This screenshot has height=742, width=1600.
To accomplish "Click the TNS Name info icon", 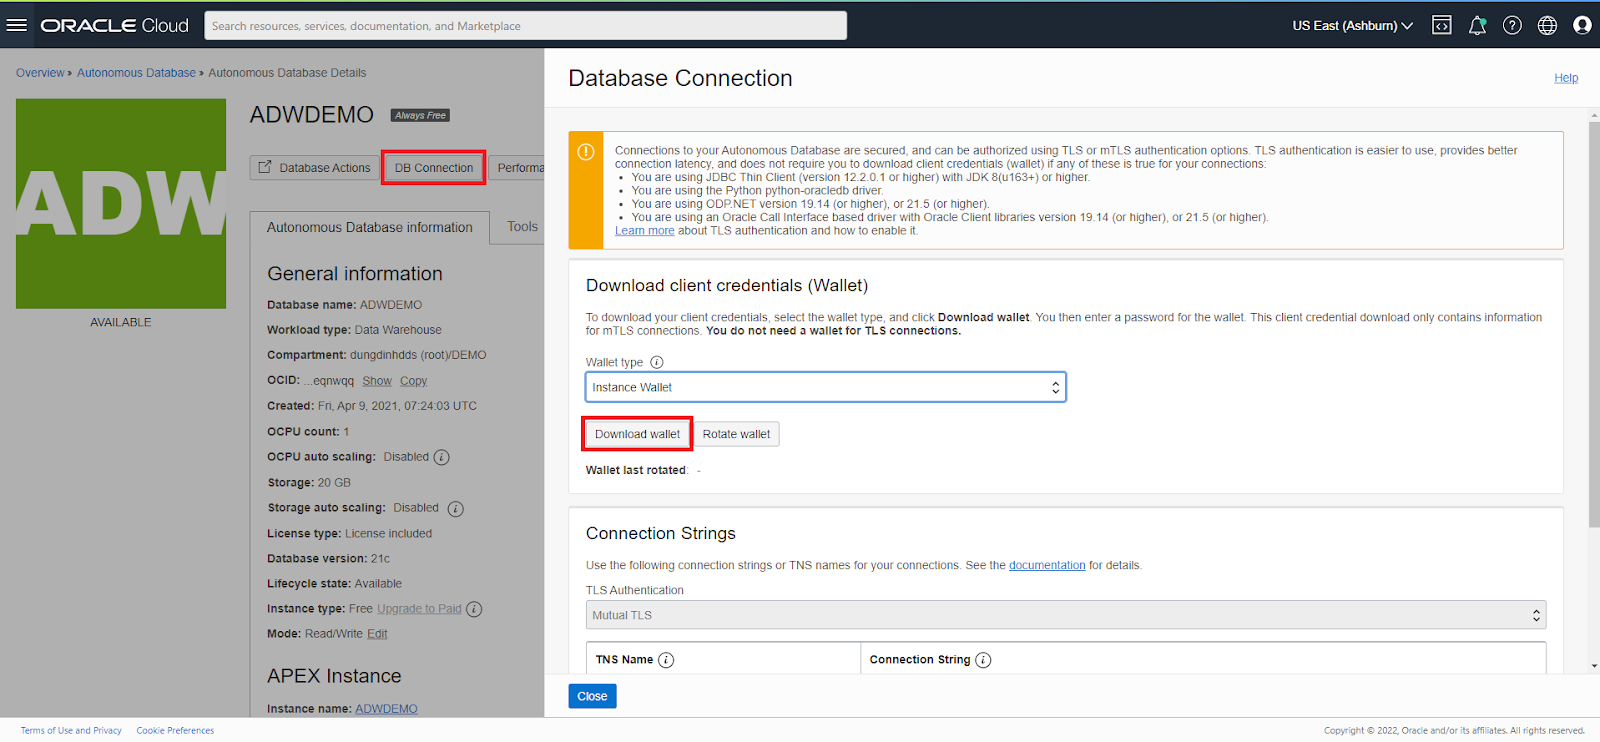I will (666, 660).
